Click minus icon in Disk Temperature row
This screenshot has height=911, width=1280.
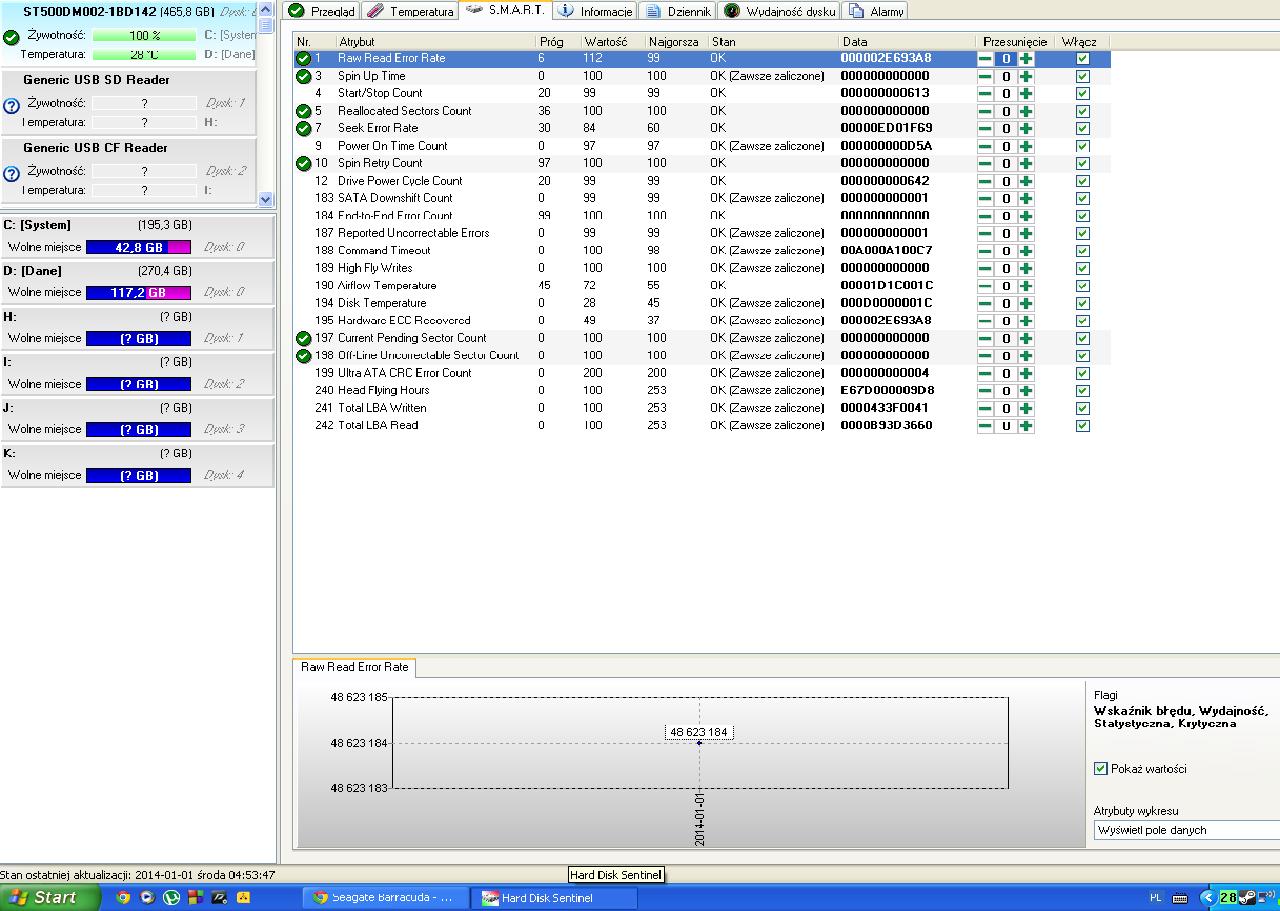click(x=985, y=304)
